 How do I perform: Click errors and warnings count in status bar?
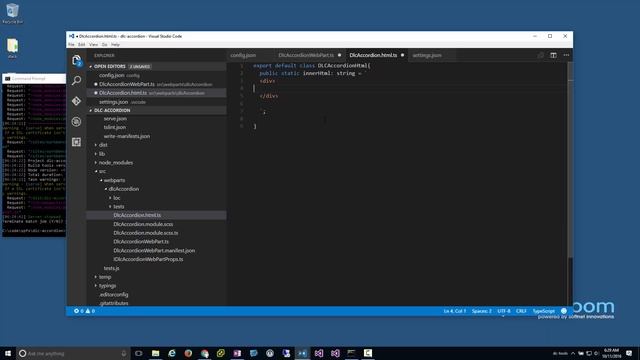coord(84,311)
